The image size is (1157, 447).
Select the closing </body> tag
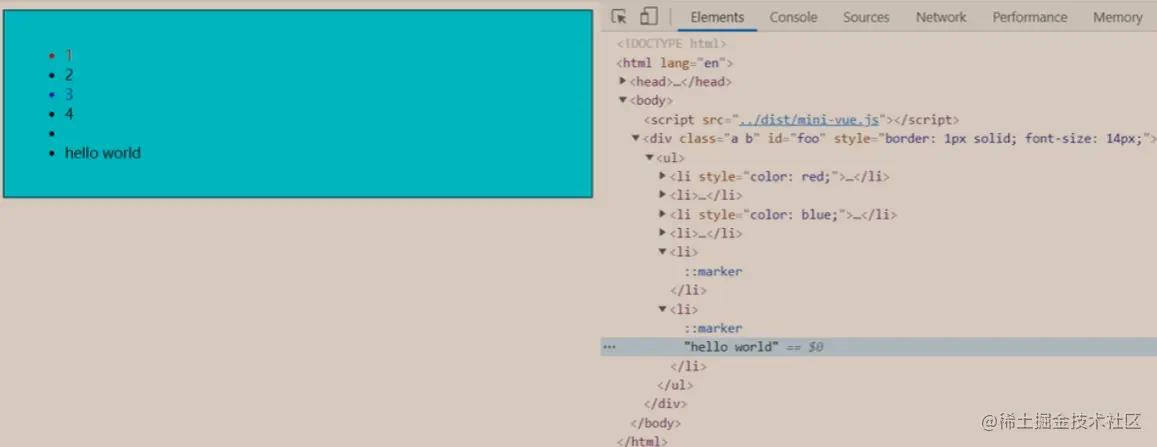click(x=656, y=423)
